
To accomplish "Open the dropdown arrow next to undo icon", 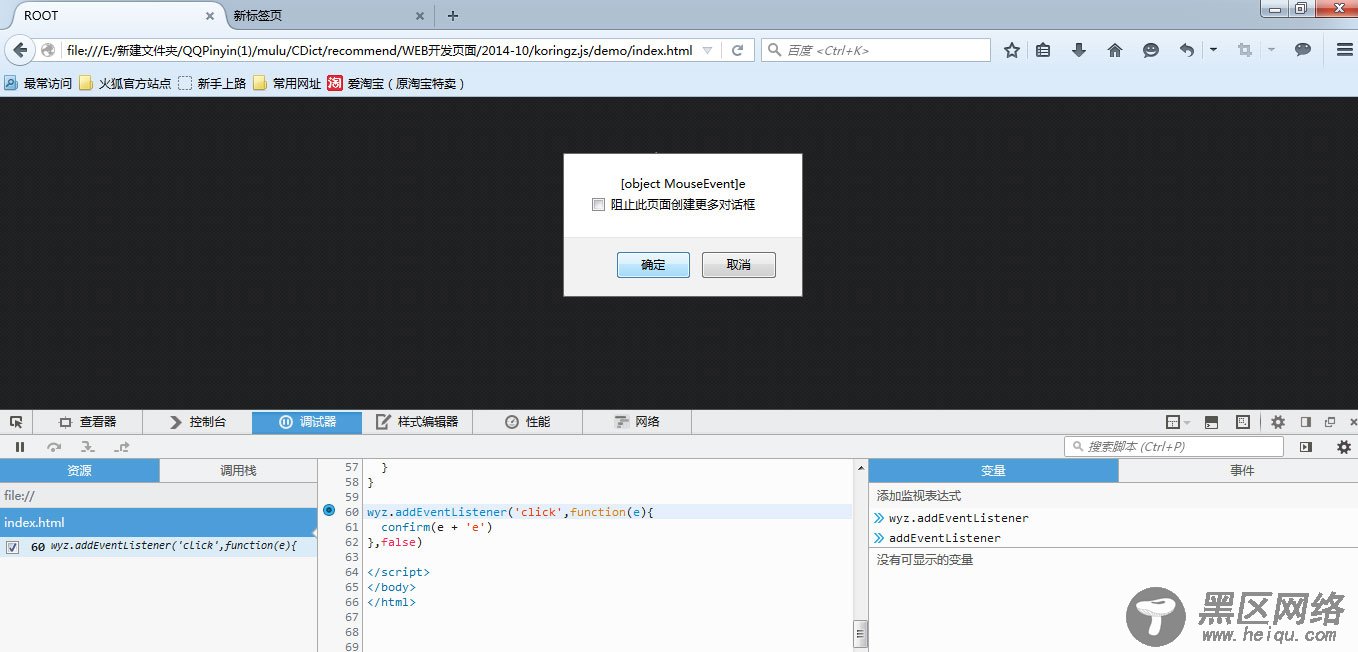I will (x=1213, y=50).
